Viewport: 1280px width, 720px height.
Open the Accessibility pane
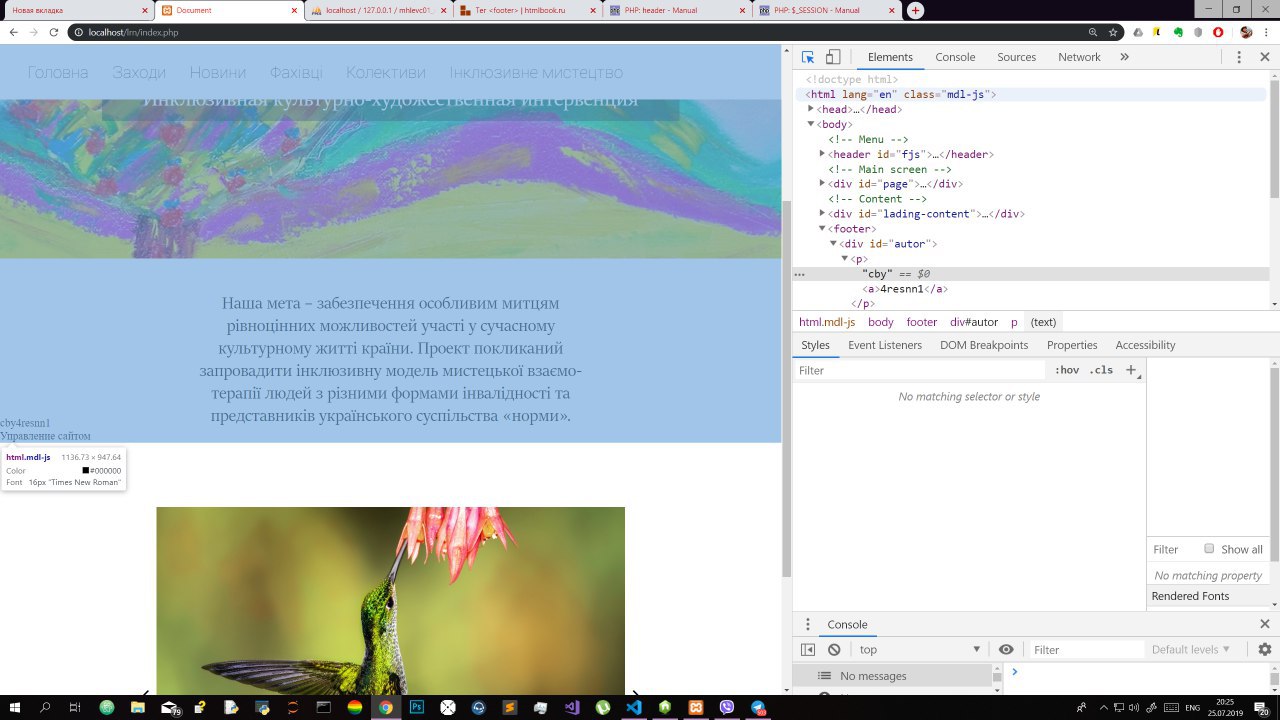1145,345
